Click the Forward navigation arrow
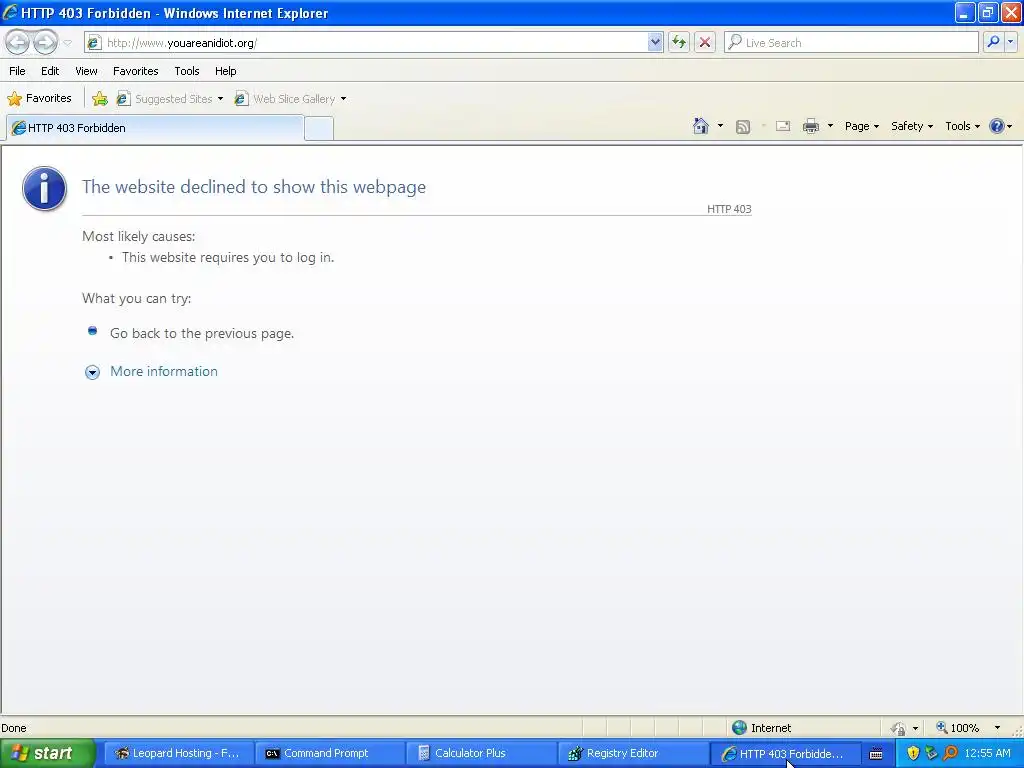This screenshot has width=1024, height=768. pos(45,42)
